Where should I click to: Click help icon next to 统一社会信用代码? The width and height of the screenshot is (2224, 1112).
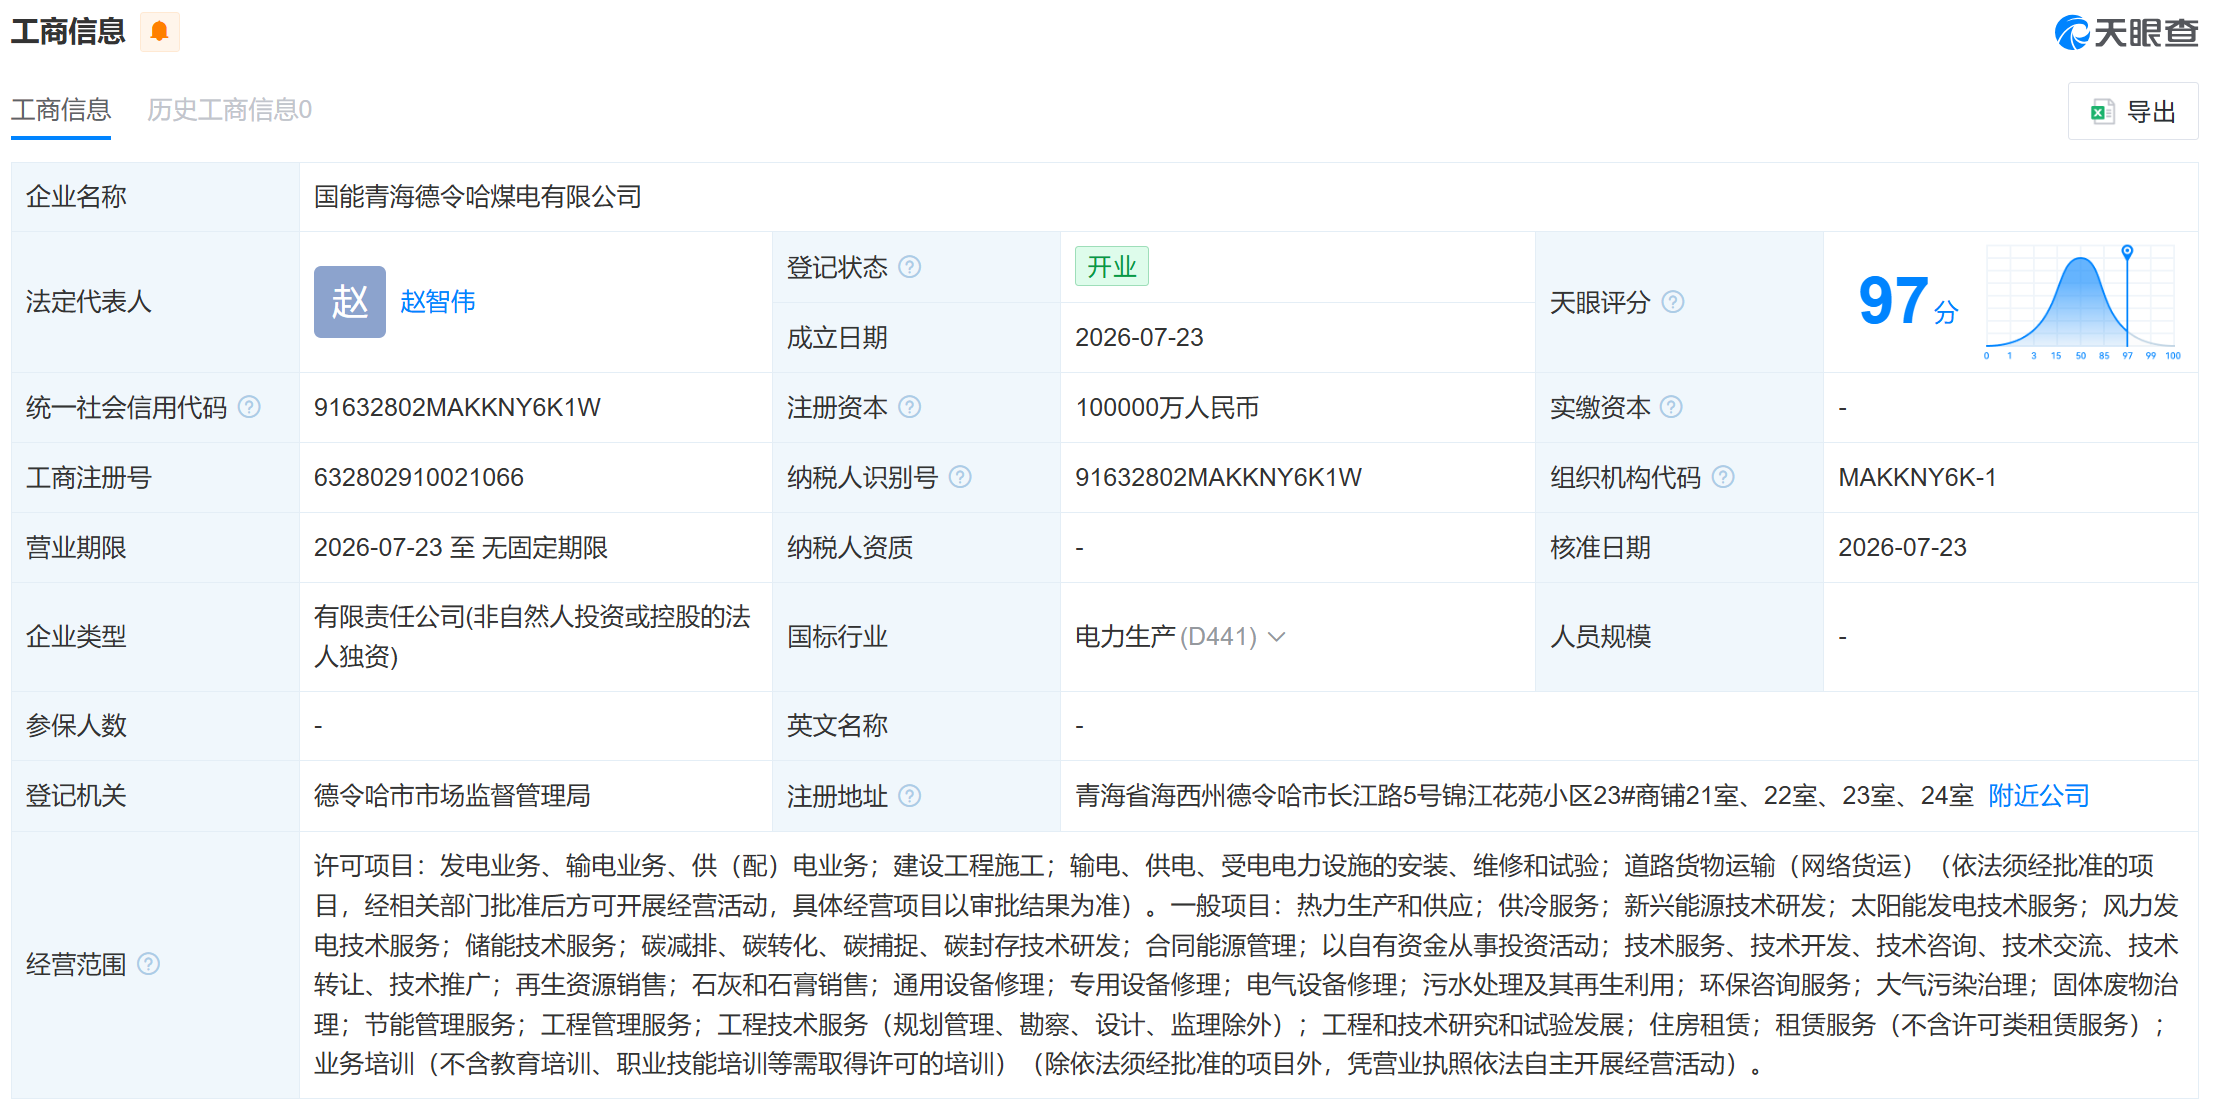[x=250, y=407]
